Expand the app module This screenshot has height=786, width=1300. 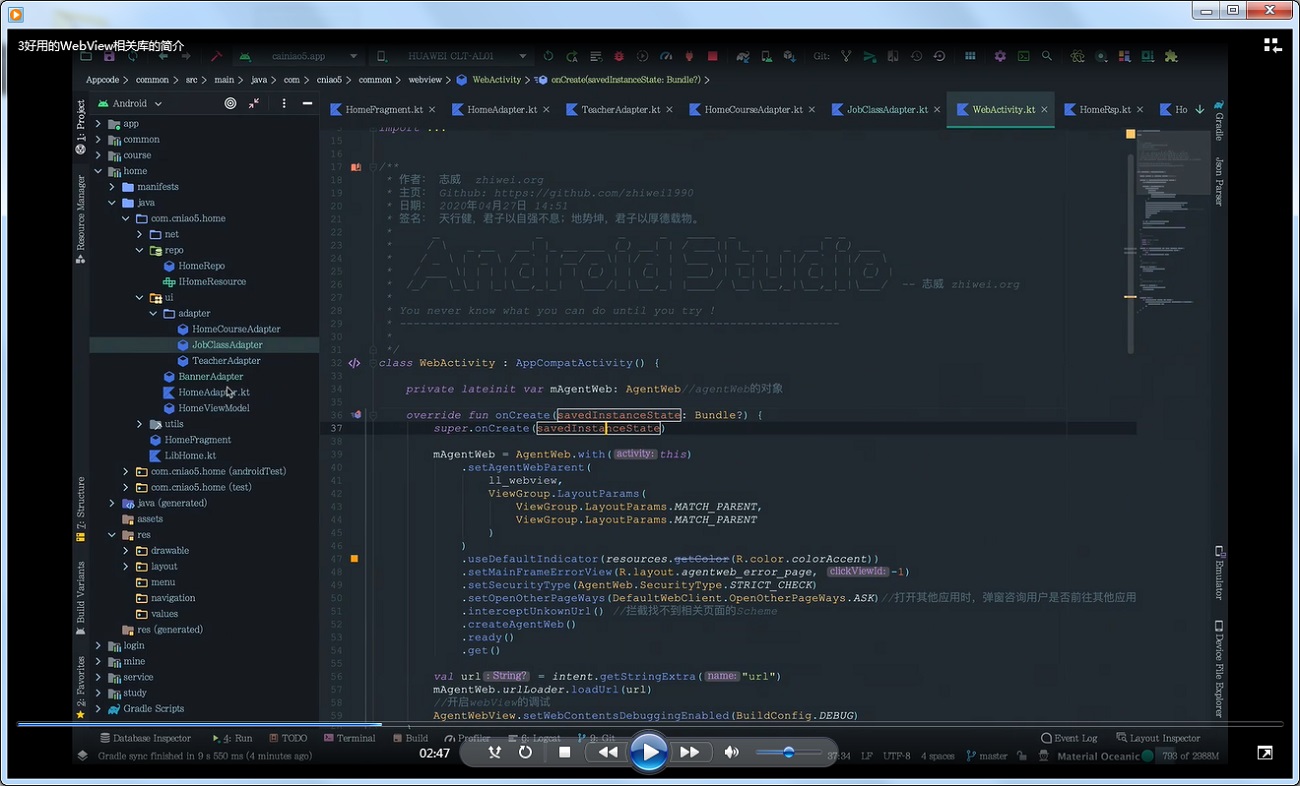click(x=98, y=124)
